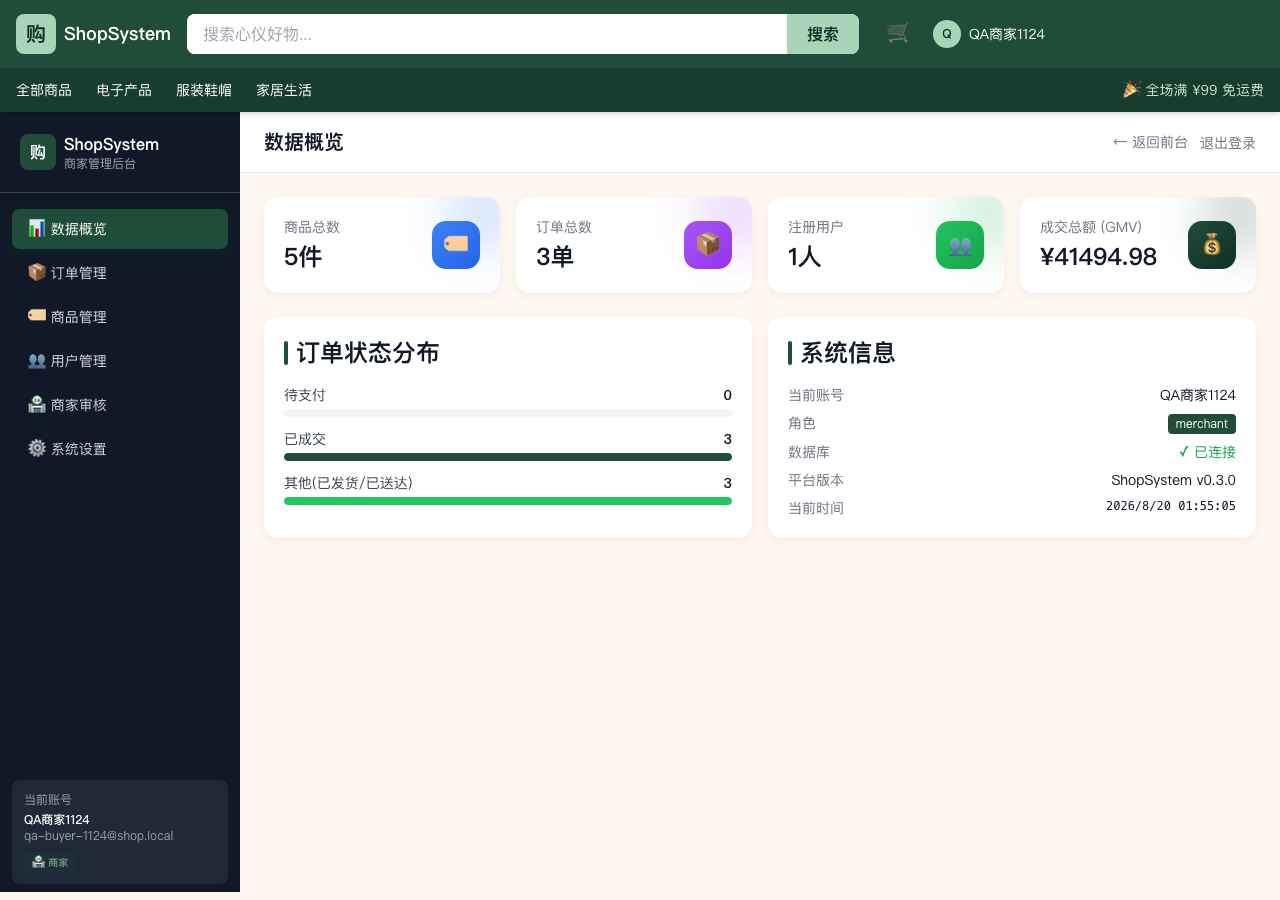Click the 1人 registered users value

805,257
